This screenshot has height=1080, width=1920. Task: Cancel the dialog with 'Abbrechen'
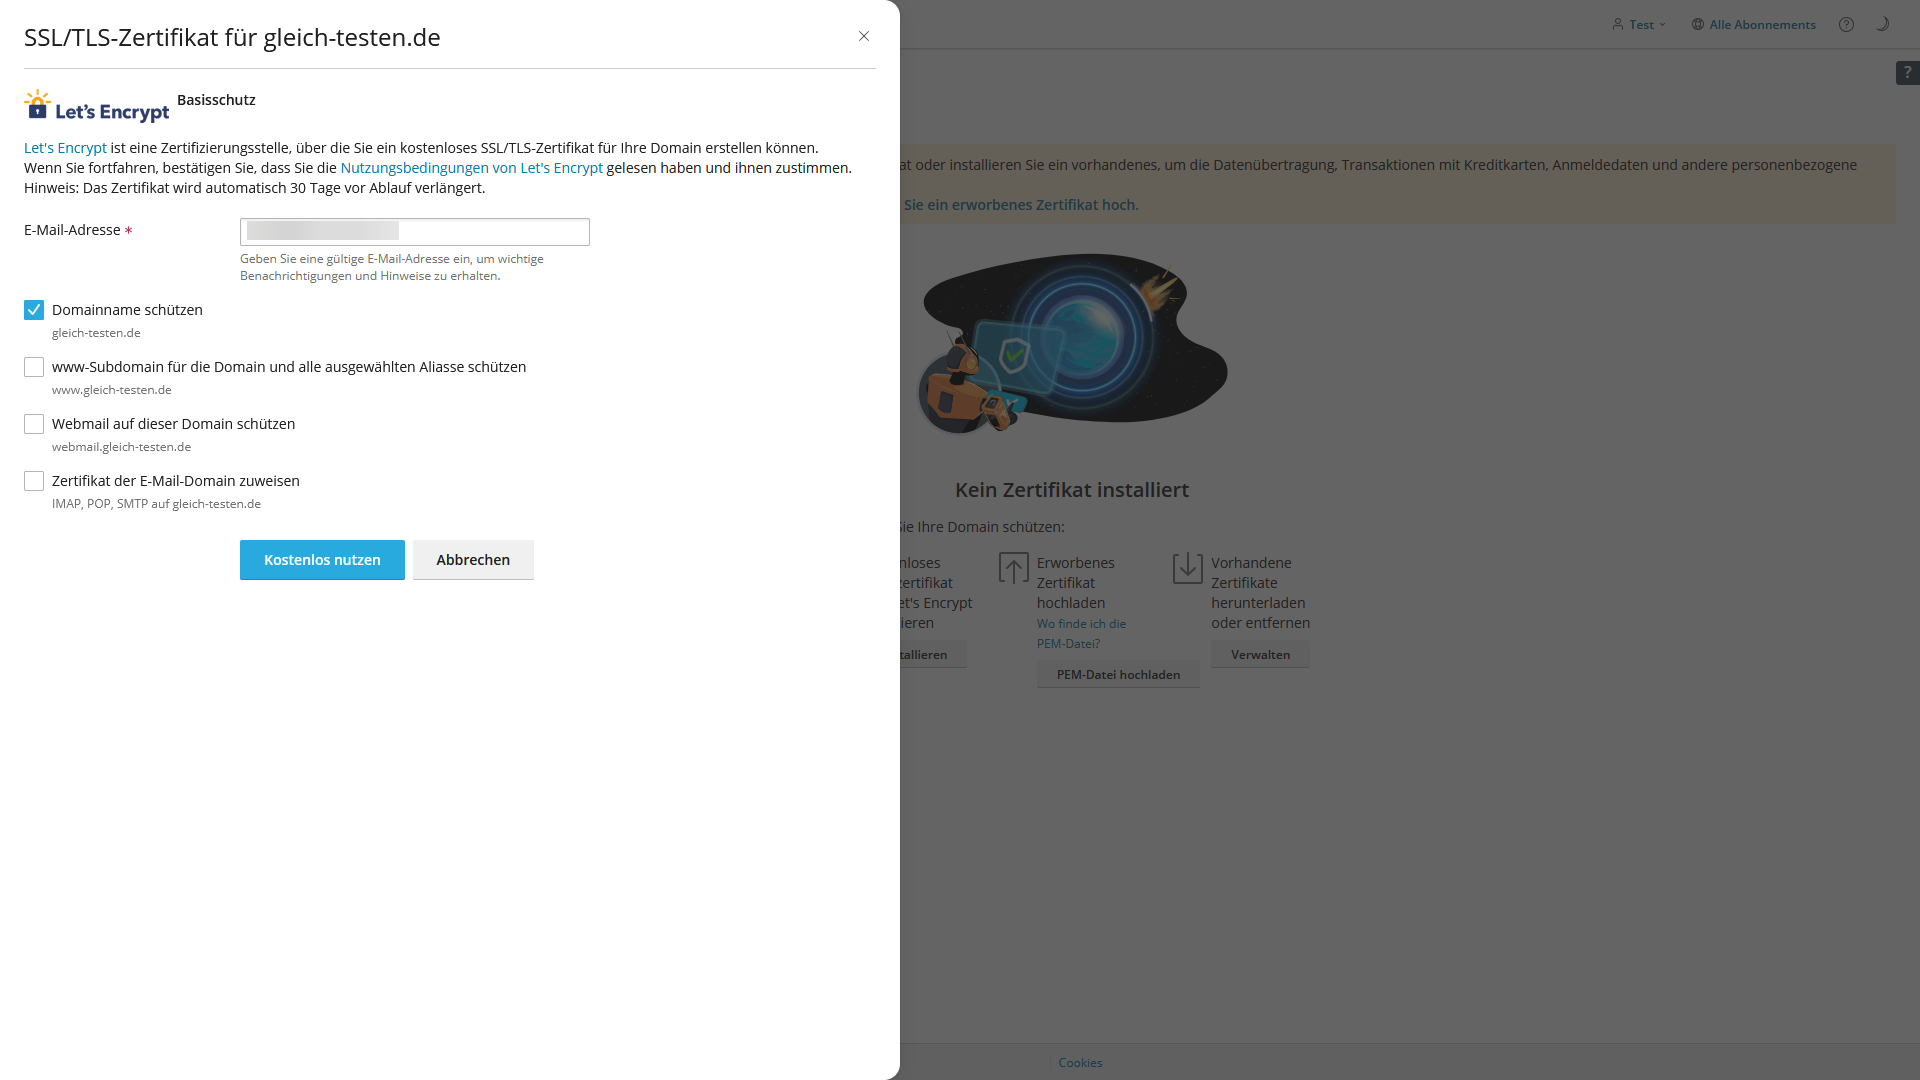(472, 560)
